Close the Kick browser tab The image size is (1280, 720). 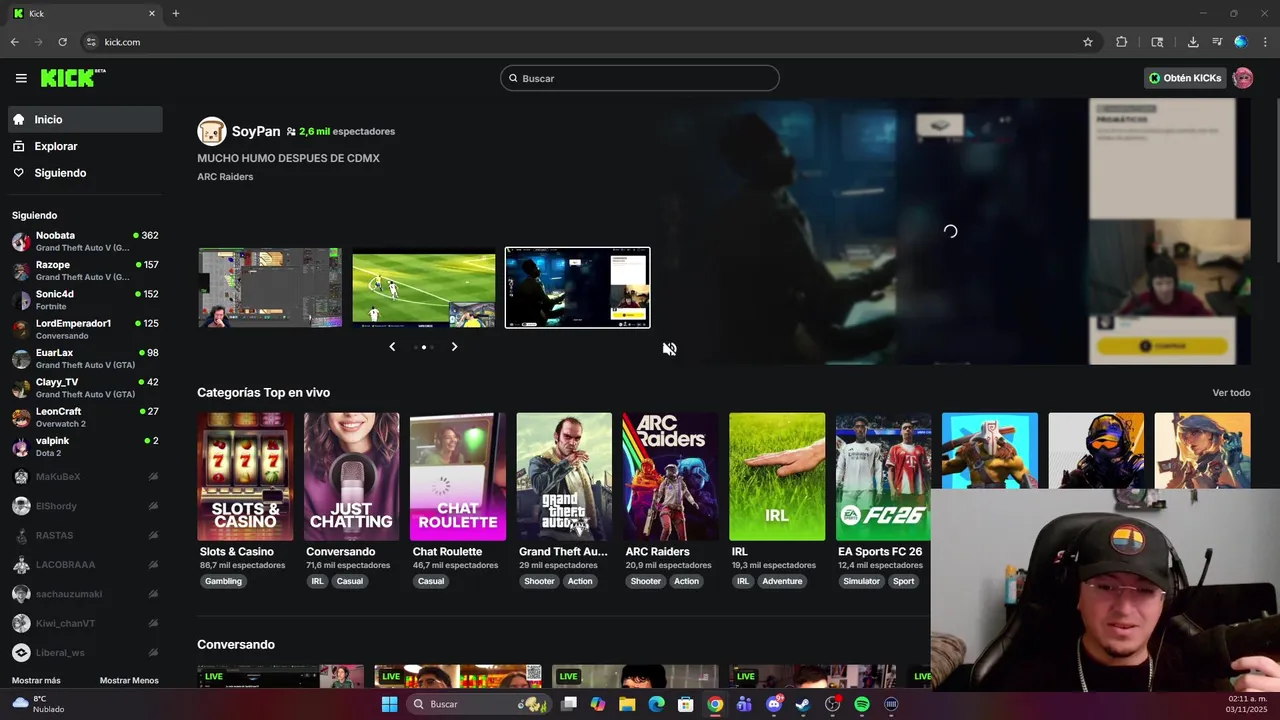tap(152, 14)
